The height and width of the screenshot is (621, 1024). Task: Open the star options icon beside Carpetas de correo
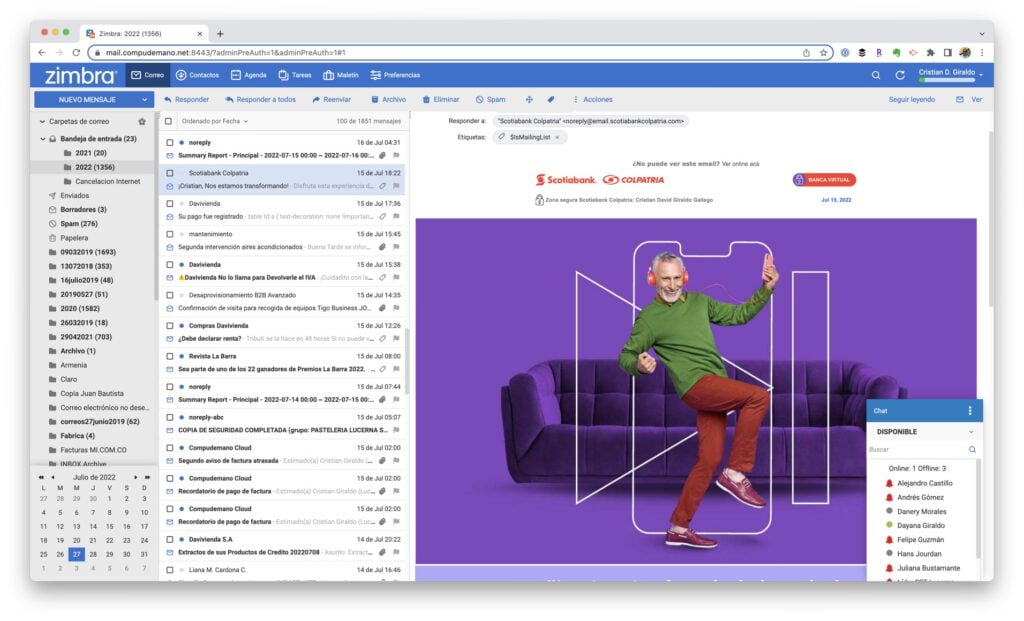coord(142,121)
